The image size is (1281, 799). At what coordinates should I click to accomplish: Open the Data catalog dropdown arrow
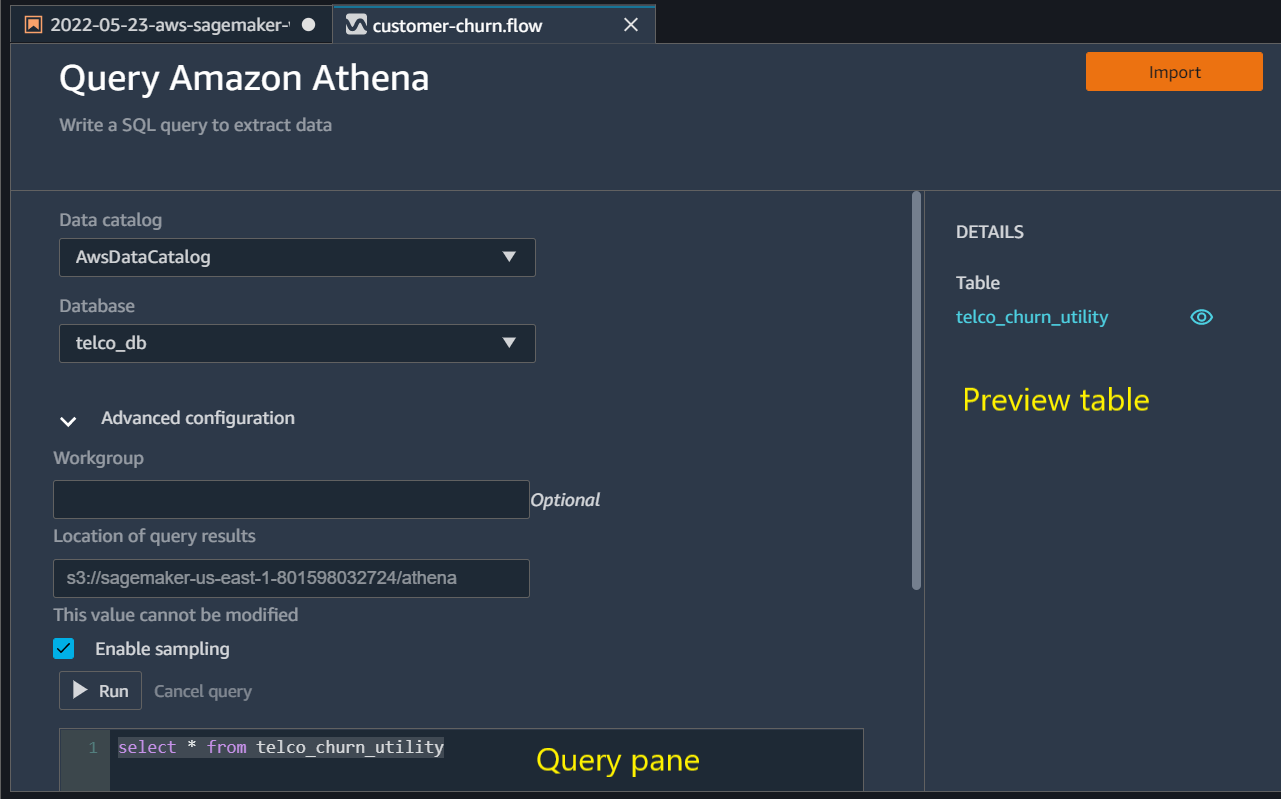point(509,257)
